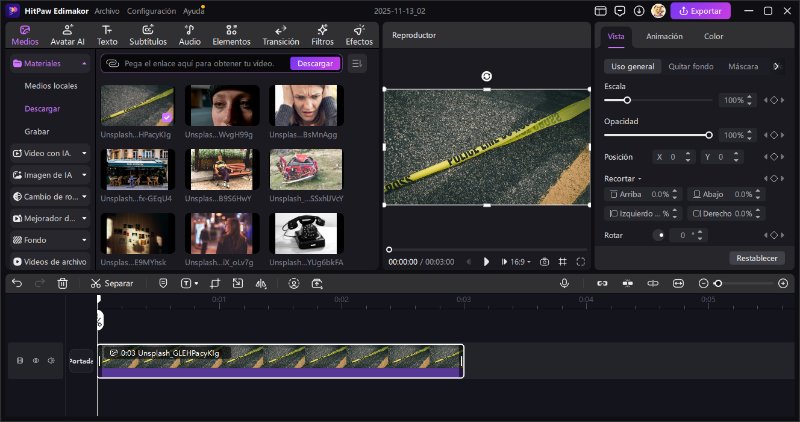Enter fullscreen preview mode
The width and height of the screenshot is (800, 422).
pos(581,262)
